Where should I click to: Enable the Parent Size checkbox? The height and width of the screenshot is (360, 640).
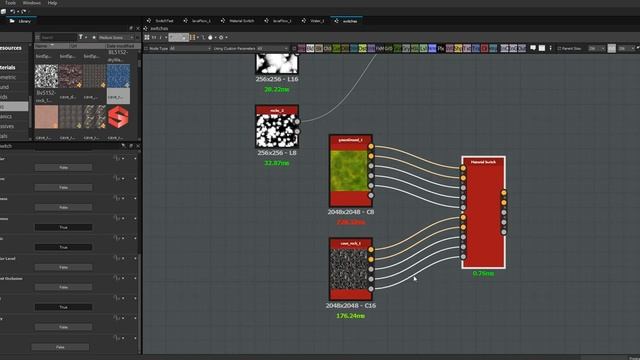click(559, 49)
